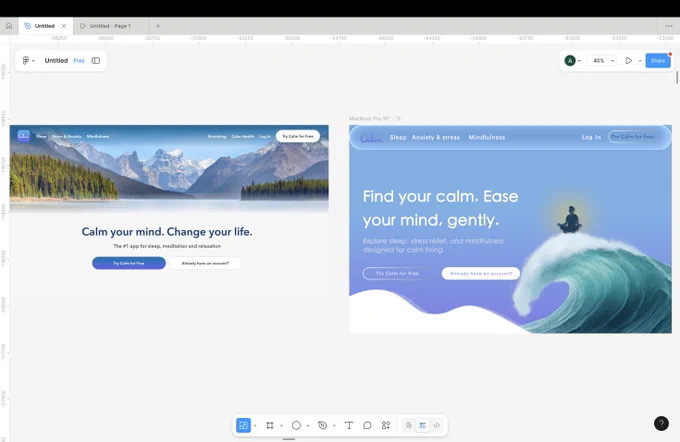This screenshot has width=680, height=442.
Task: Expand the avatar dropdown arrow
Action: tap(579, 61)
